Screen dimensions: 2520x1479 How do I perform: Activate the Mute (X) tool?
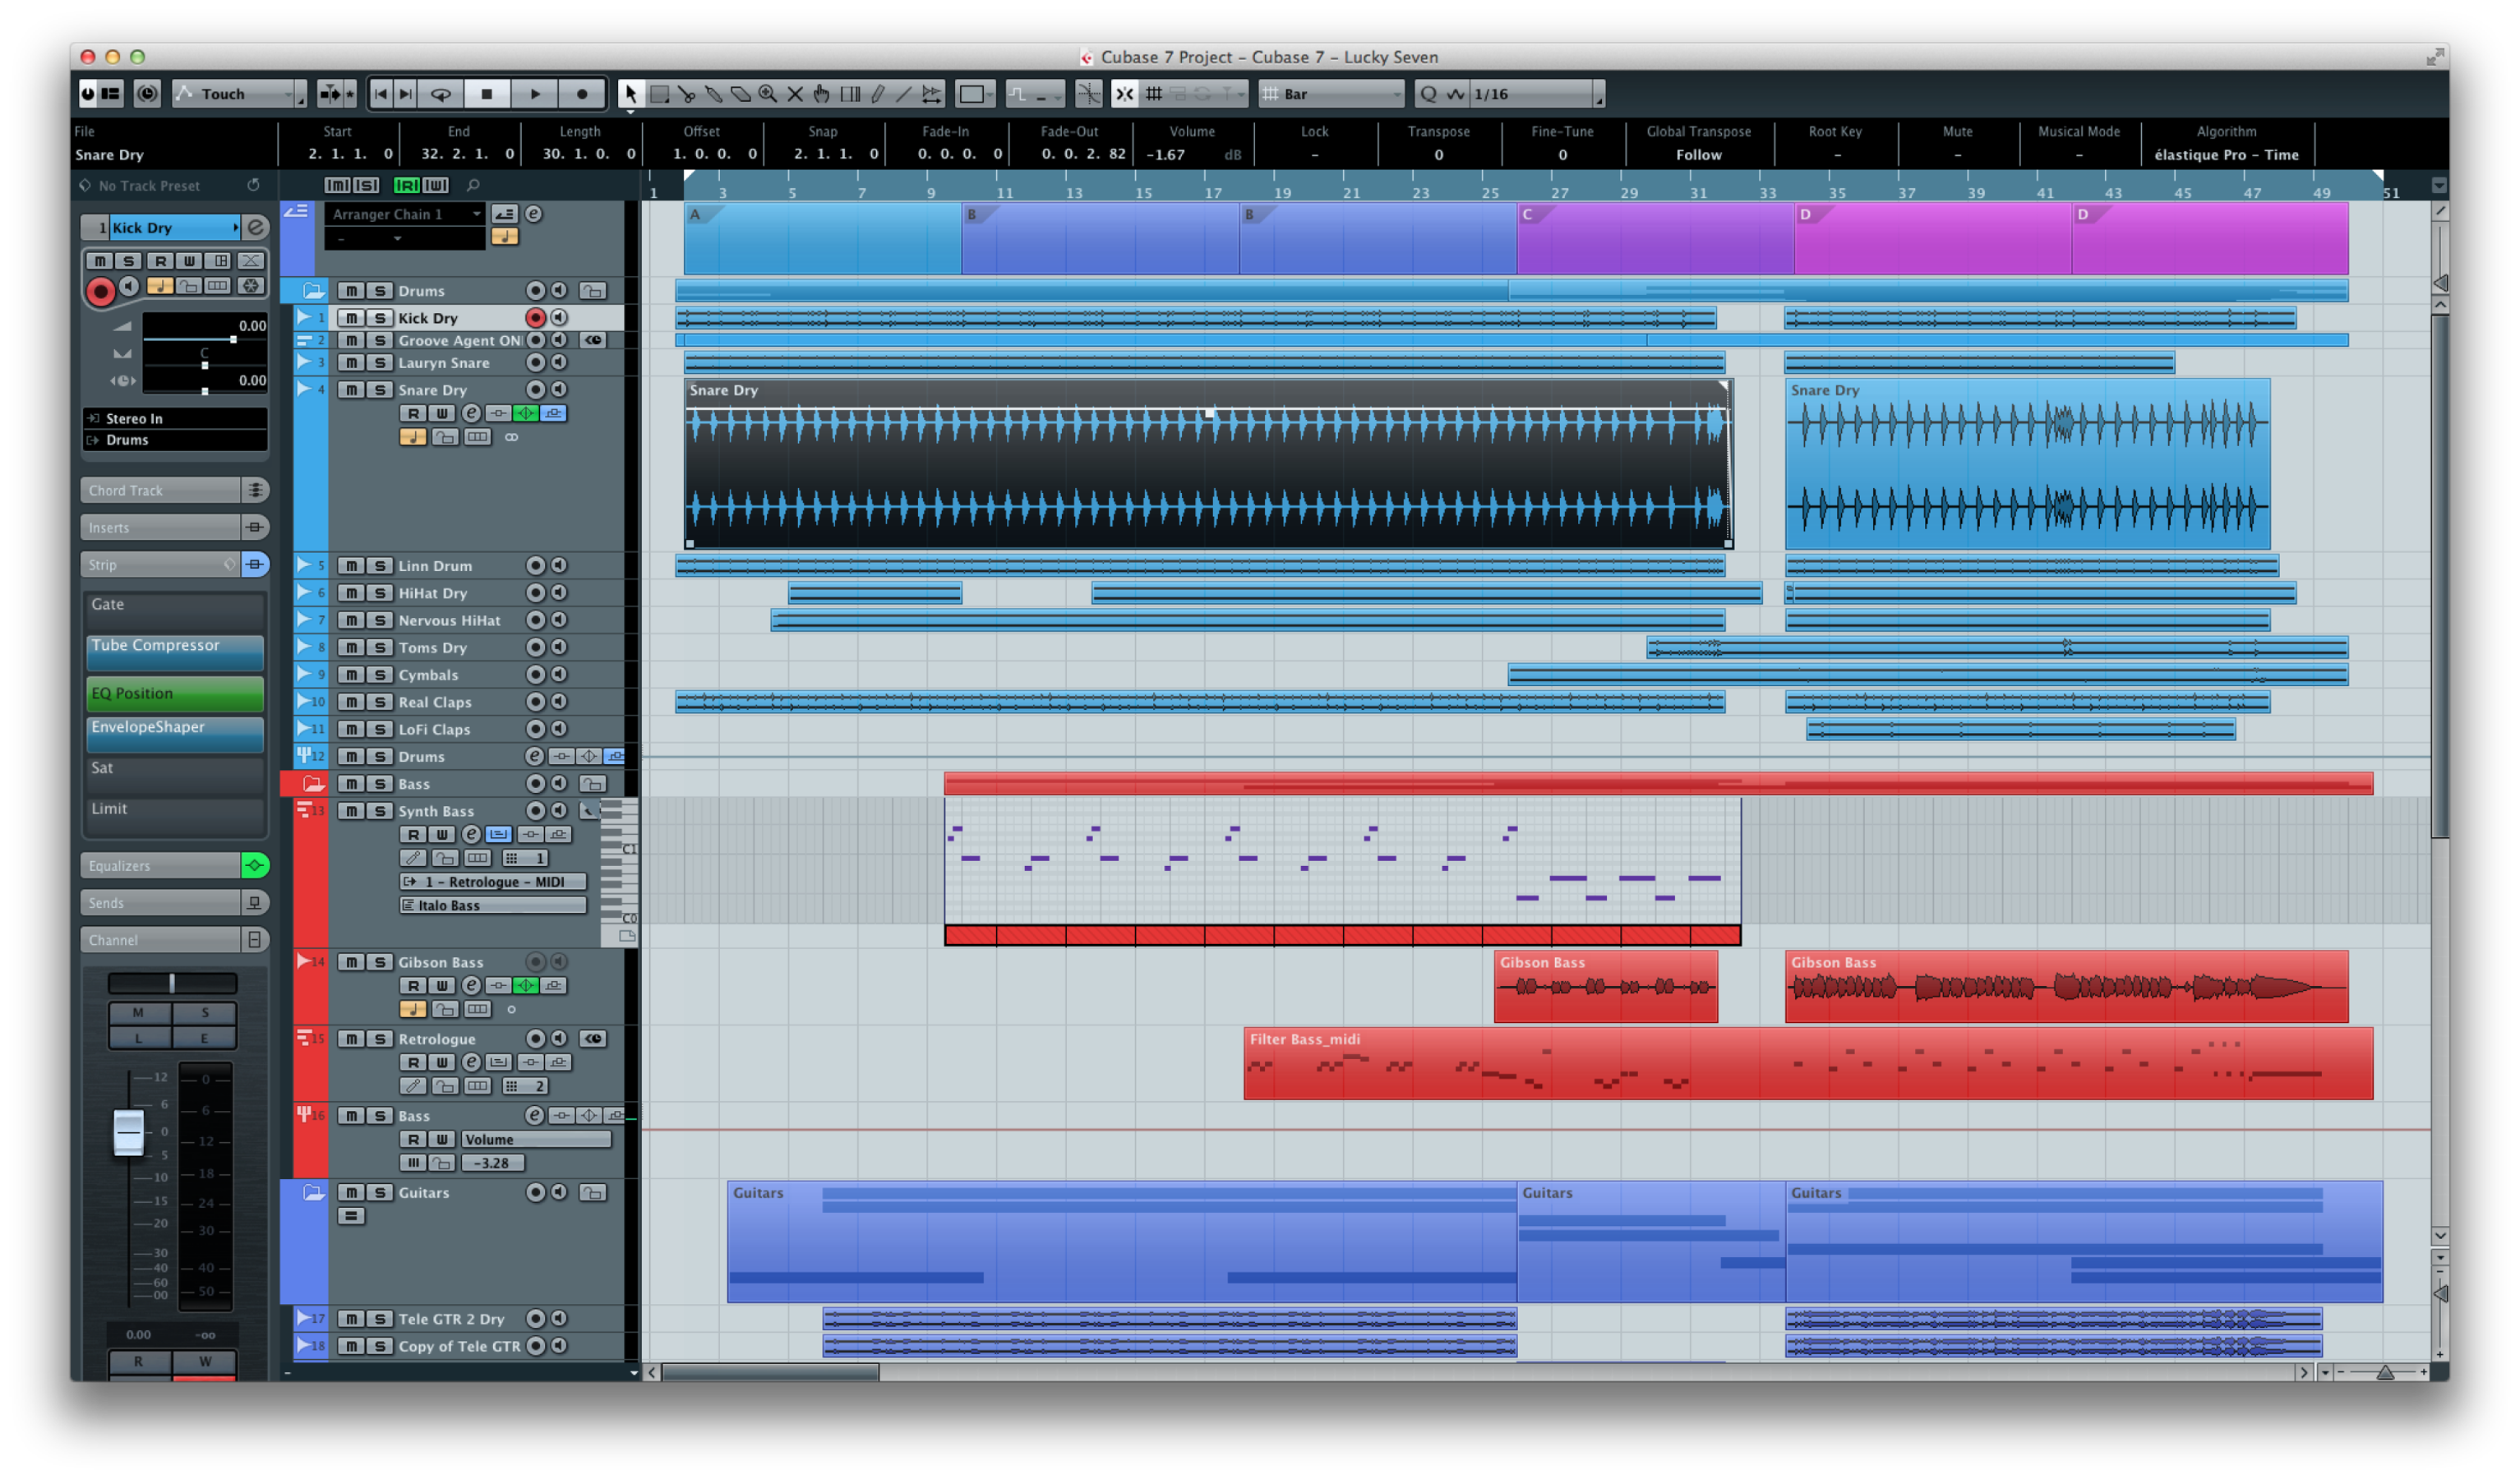tap(795, 94)
